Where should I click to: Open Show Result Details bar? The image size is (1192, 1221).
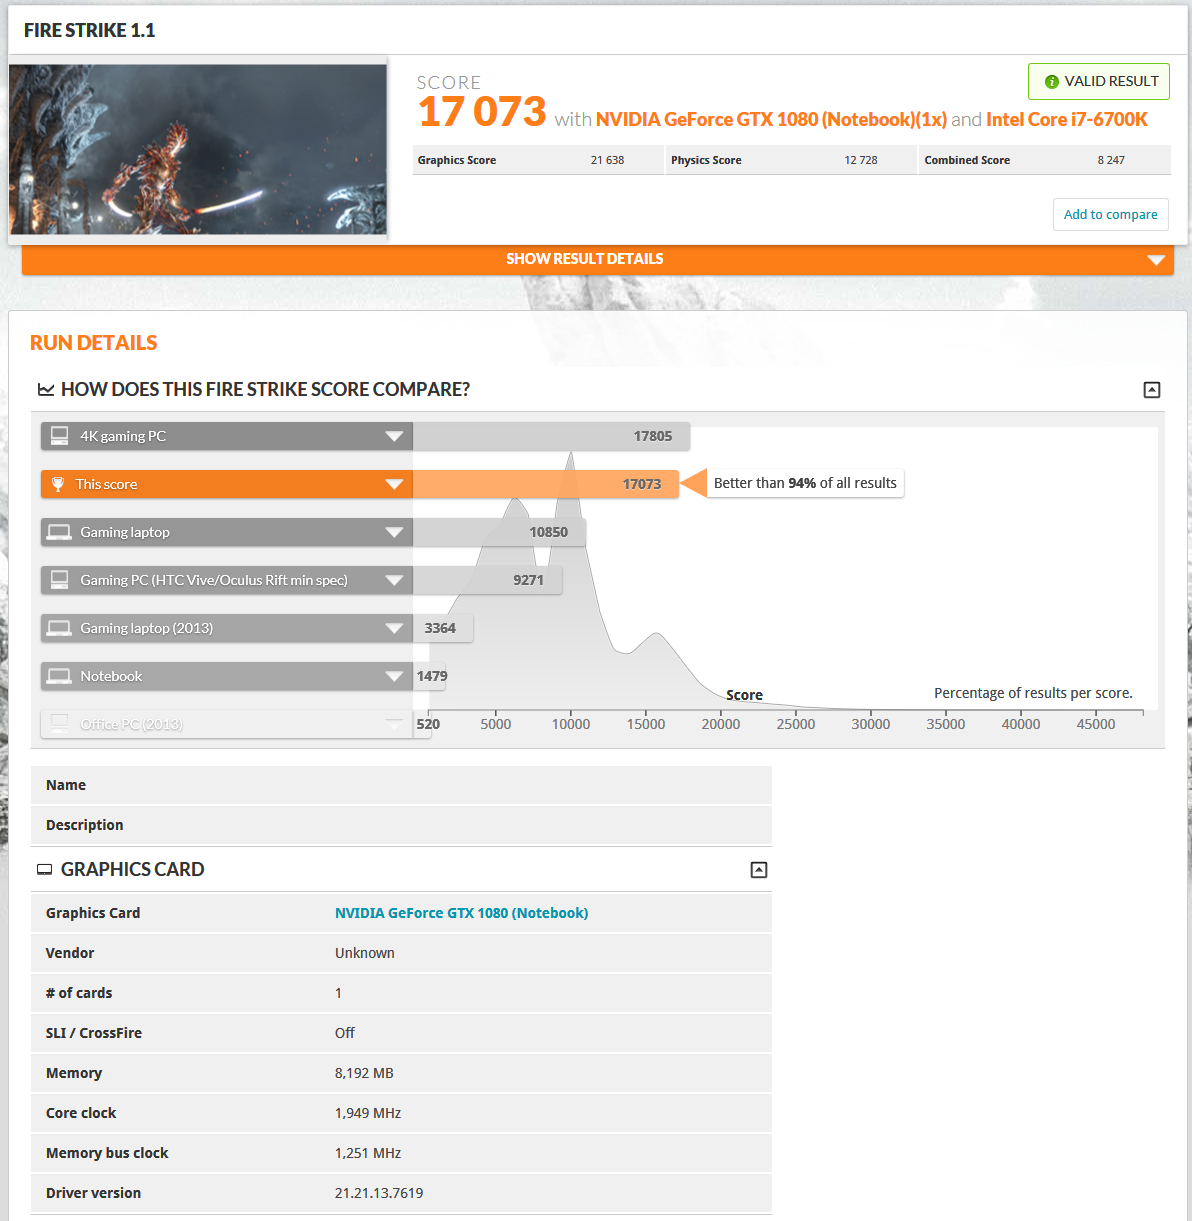(x=598, y=259)
